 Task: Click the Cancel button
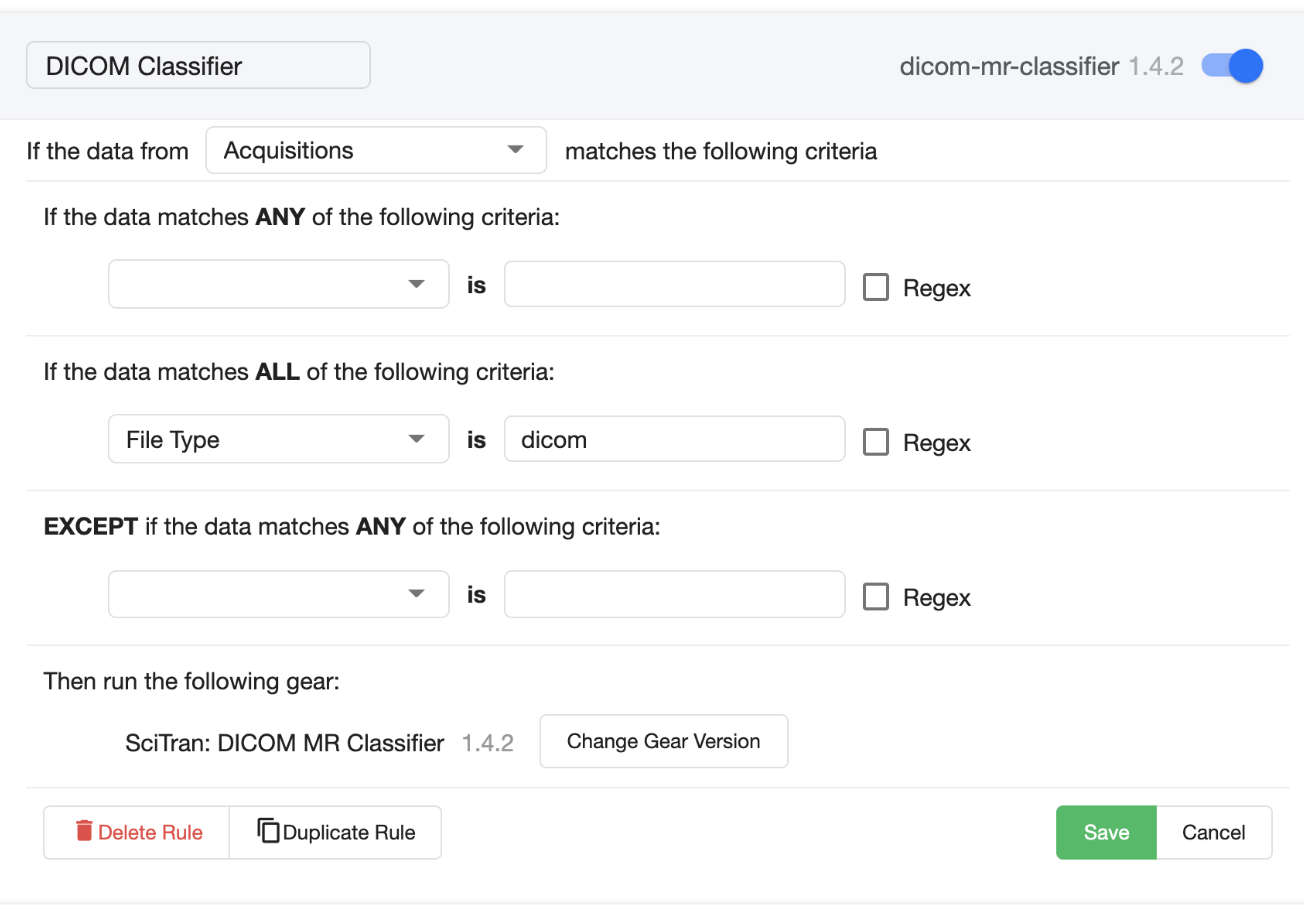1213,832
